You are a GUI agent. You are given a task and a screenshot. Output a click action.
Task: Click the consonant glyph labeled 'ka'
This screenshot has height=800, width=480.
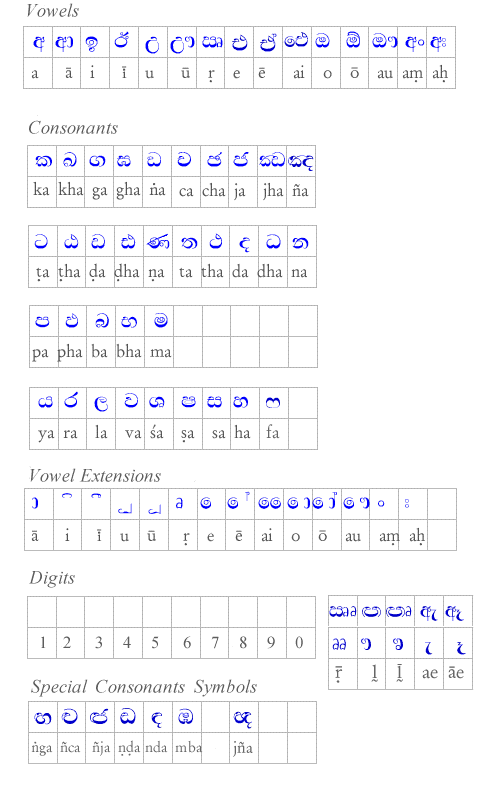pyautogui.click(x=43, y=161)
